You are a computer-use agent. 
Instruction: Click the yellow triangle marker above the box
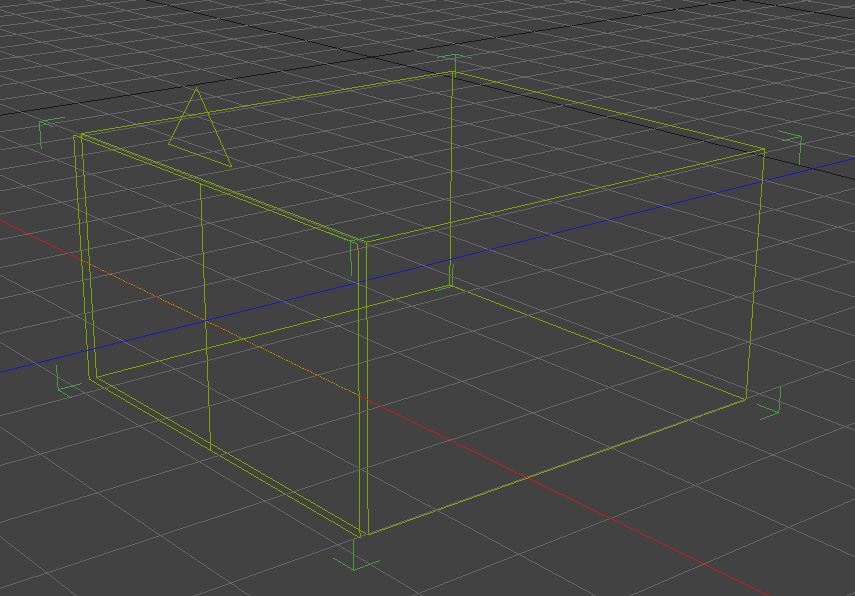[199, 129]
